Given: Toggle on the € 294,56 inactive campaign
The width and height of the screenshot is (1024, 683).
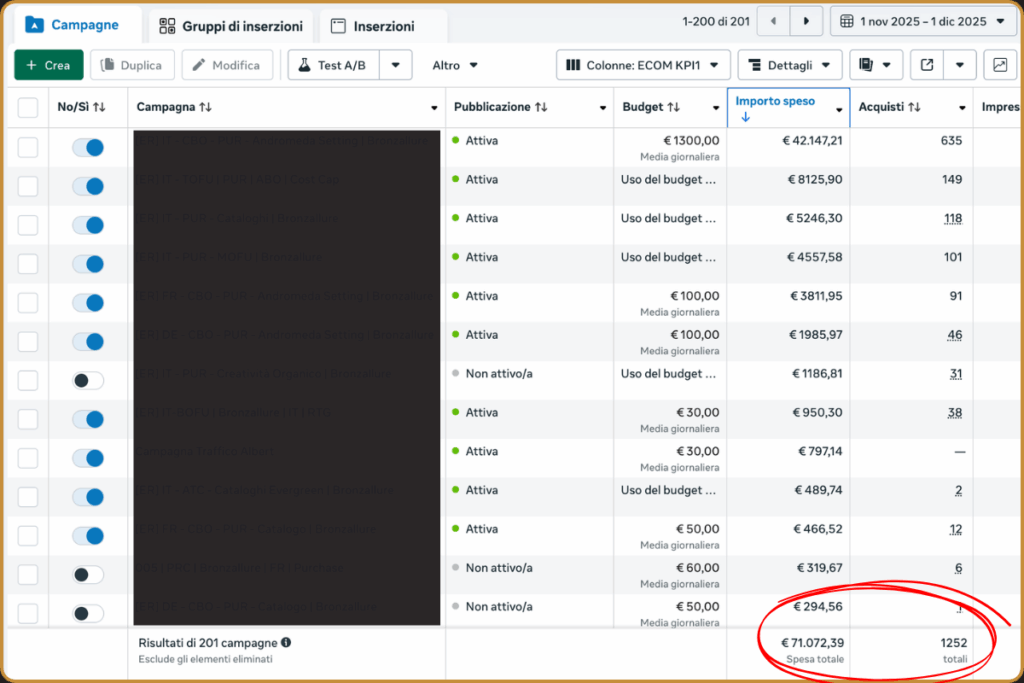Looking at the screenshot, I should tap(88, 613).
